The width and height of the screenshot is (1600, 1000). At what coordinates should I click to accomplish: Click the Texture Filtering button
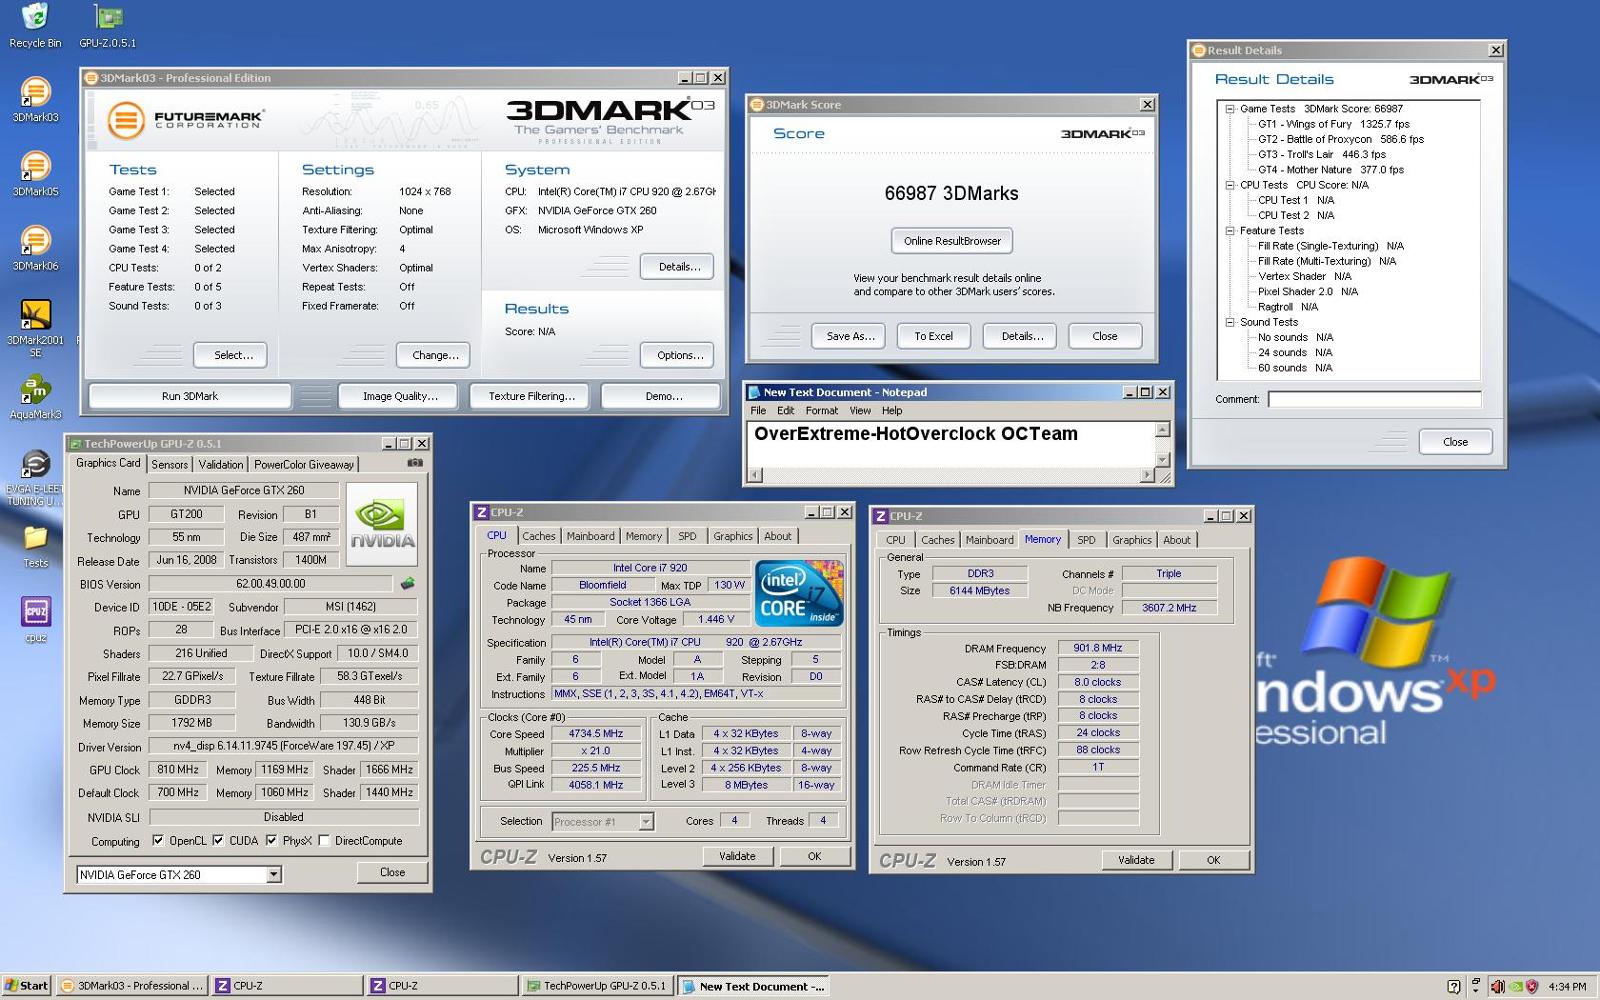click(531, 396)
